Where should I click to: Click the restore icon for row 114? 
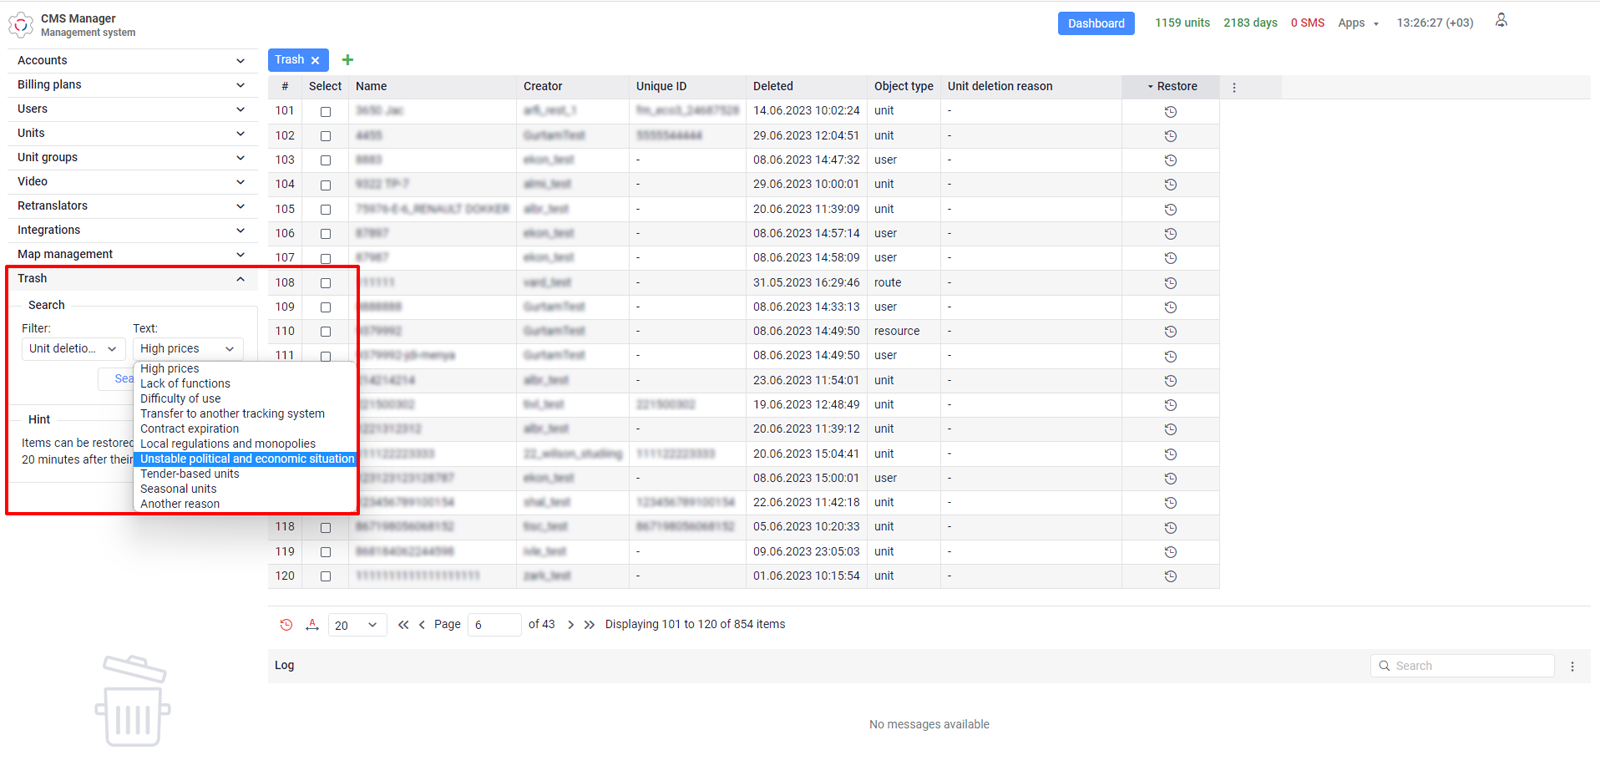pyautogui.click(x=1170, y=429)
